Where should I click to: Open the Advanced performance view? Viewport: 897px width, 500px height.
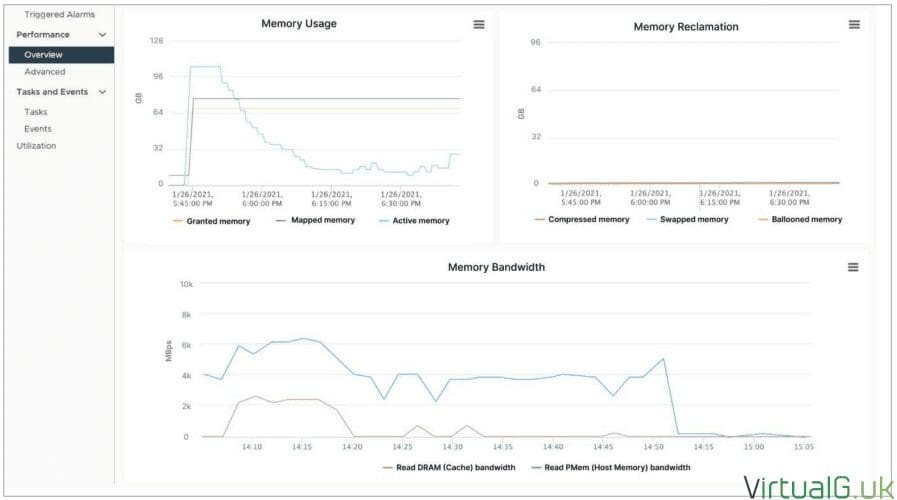point(45,72)
